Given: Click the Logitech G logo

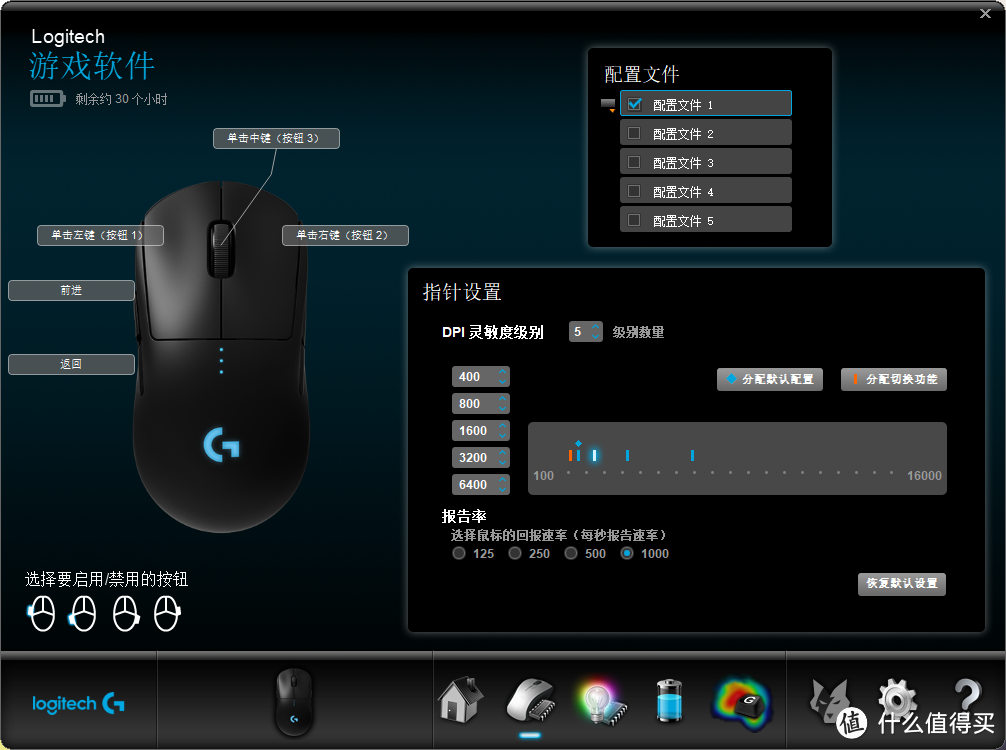Looking at the screenshot, I should point(78,704).
